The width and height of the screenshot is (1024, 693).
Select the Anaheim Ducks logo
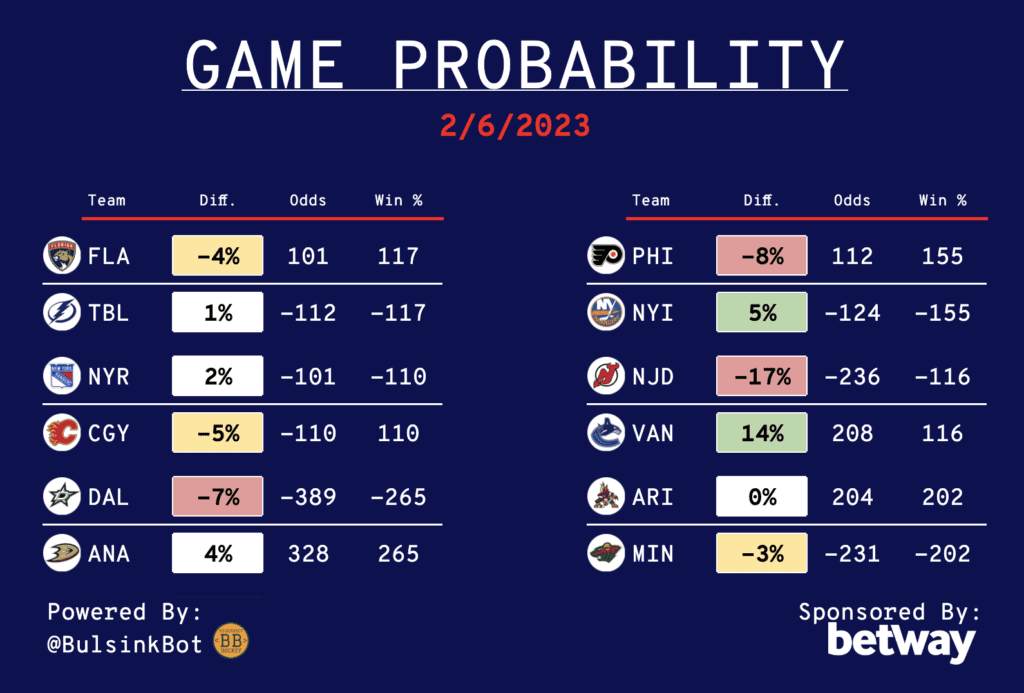click(x=61, y=553)
